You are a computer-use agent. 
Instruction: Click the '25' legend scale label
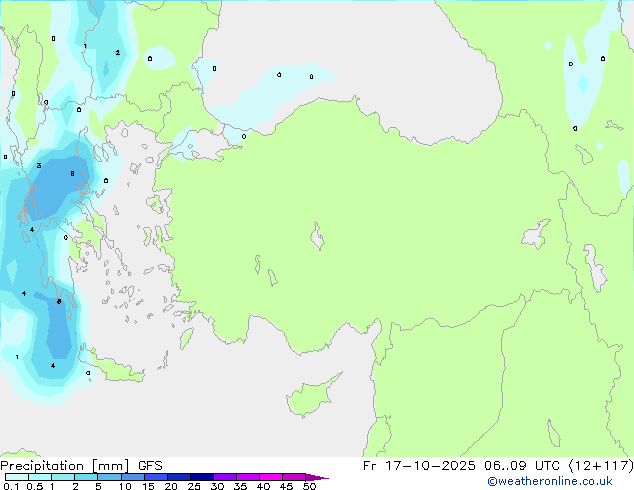tap(194, 486)
